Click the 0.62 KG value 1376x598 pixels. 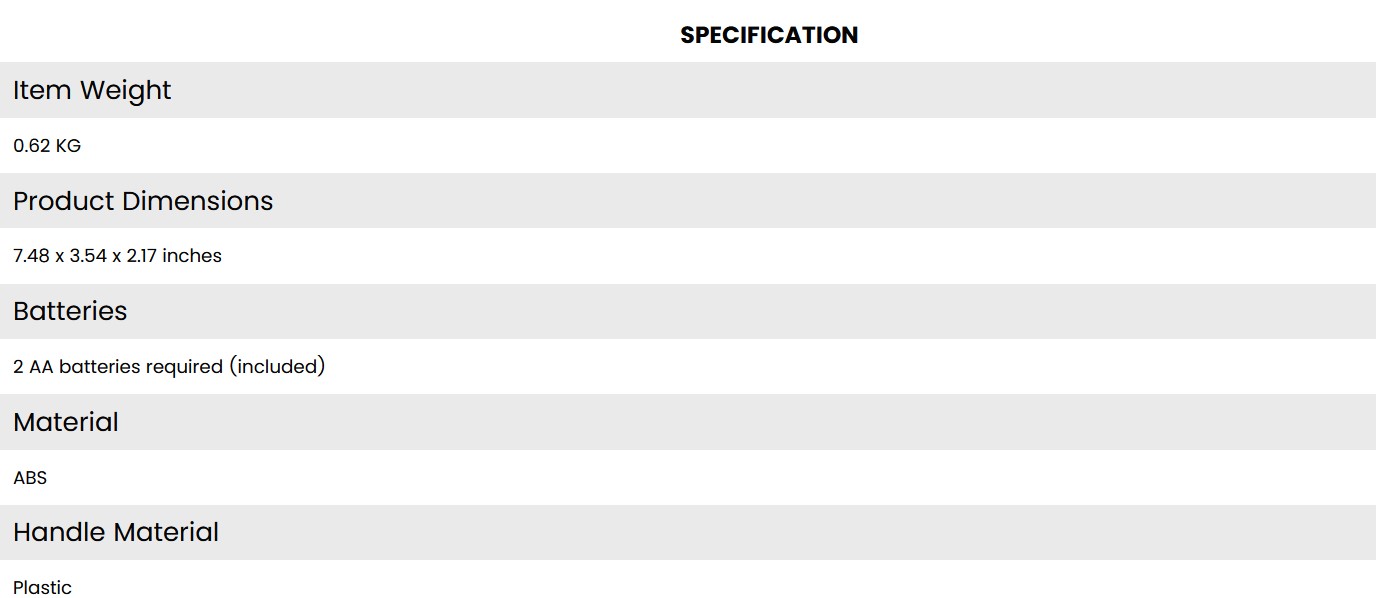tap(47, 146)
